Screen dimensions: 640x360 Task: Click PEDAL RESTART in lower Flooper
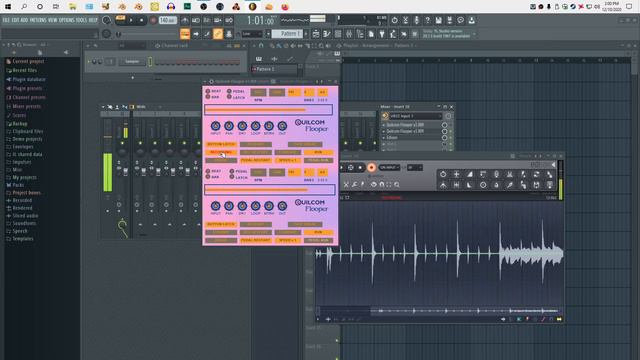[x=256, y=240]
